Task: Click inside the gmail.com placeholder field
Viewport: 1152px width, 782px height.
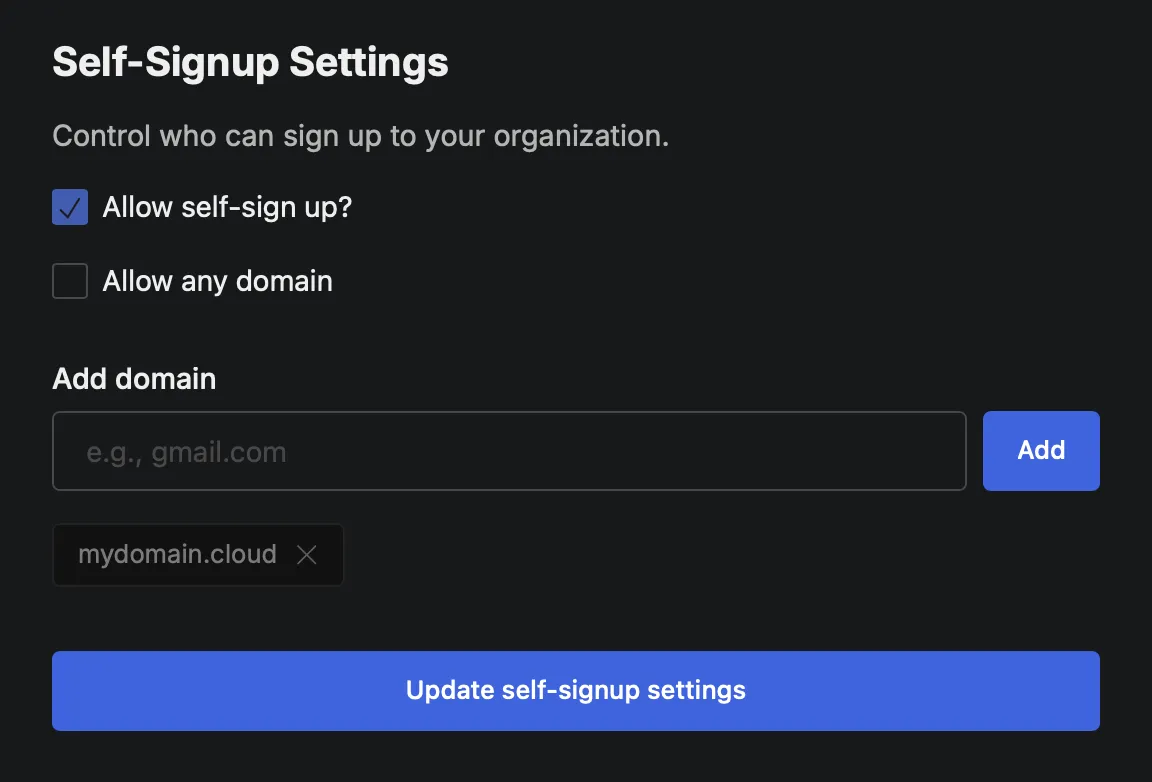Action: pyautogui.click(x=509, y=450)
